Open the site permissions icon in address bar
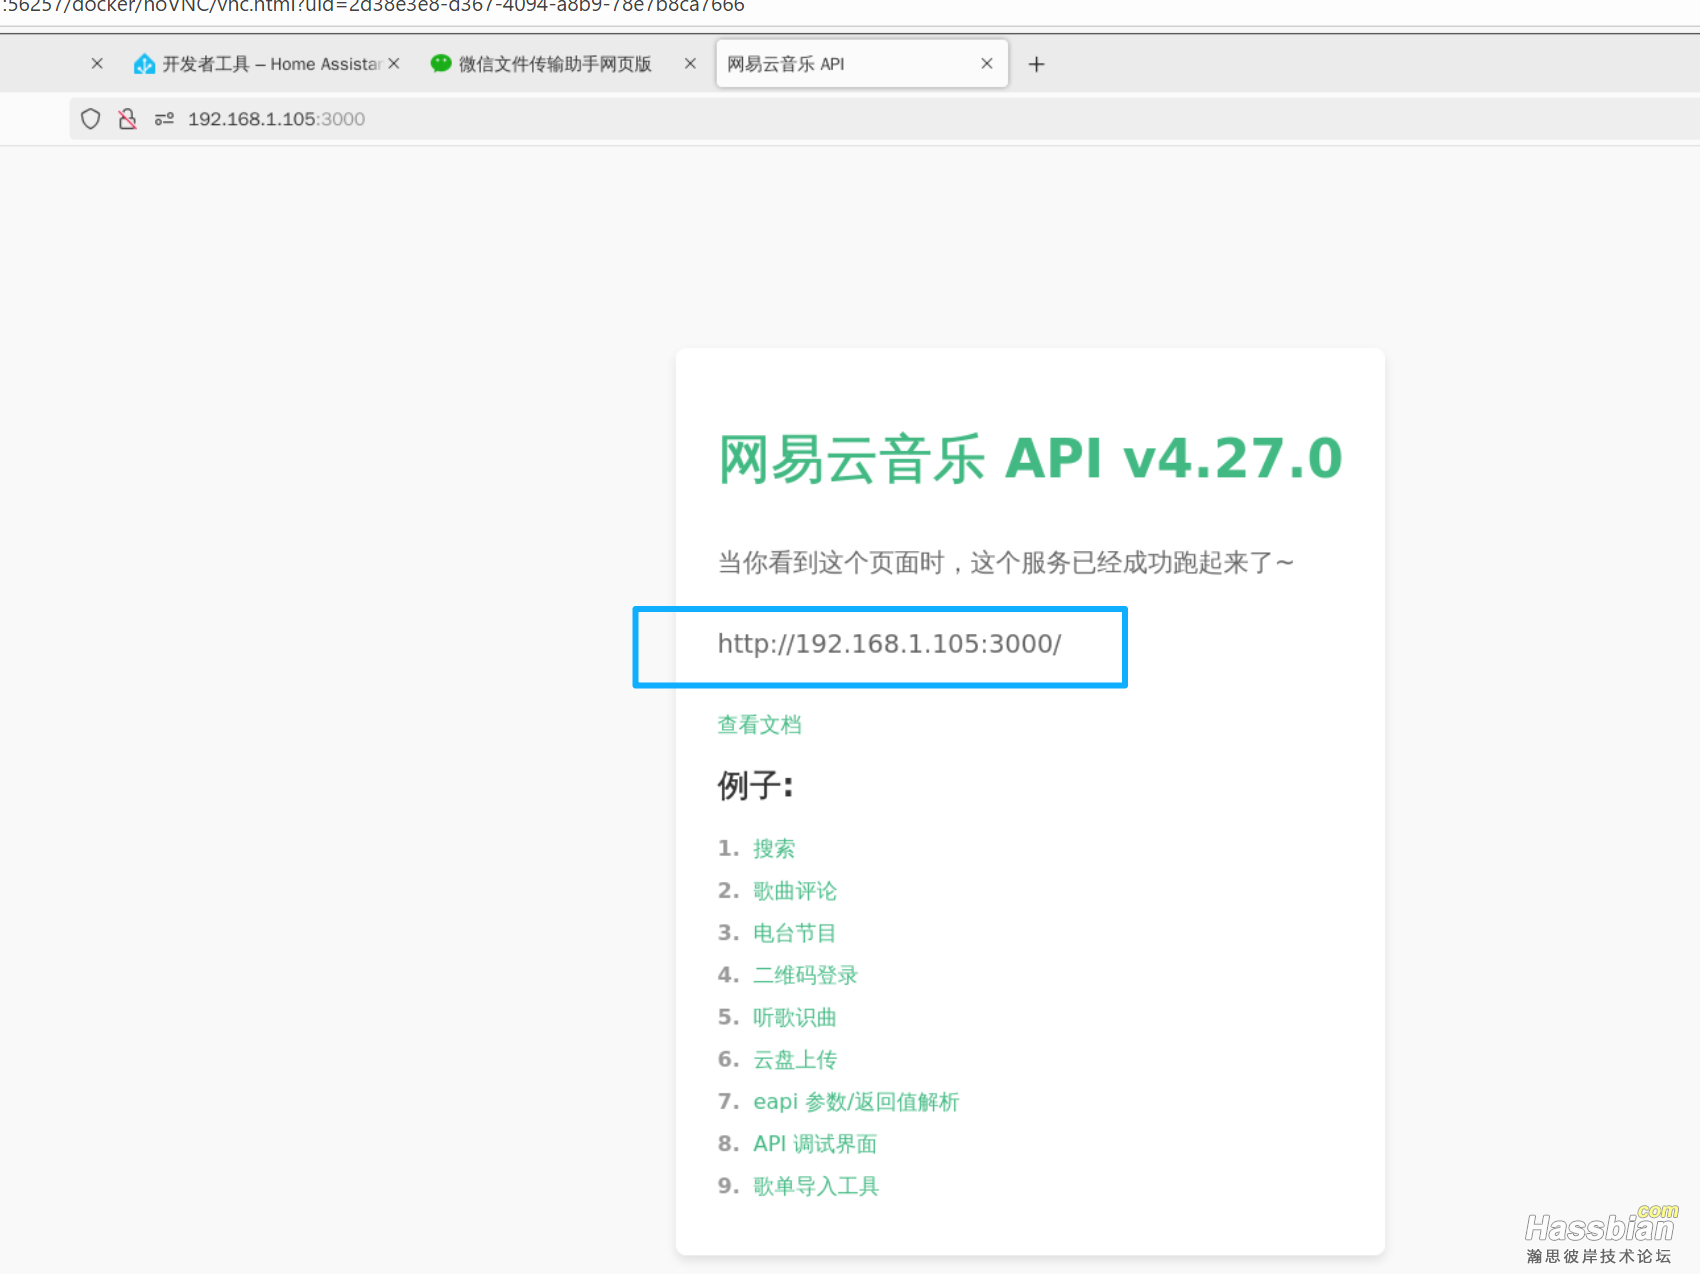Viewport: 1700px width, 1274px height. coord(163,118)
